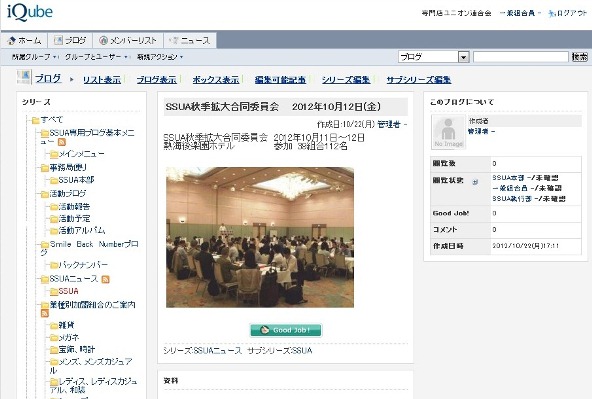
Task: Open シリーズ編集 link
Action: 346,80
